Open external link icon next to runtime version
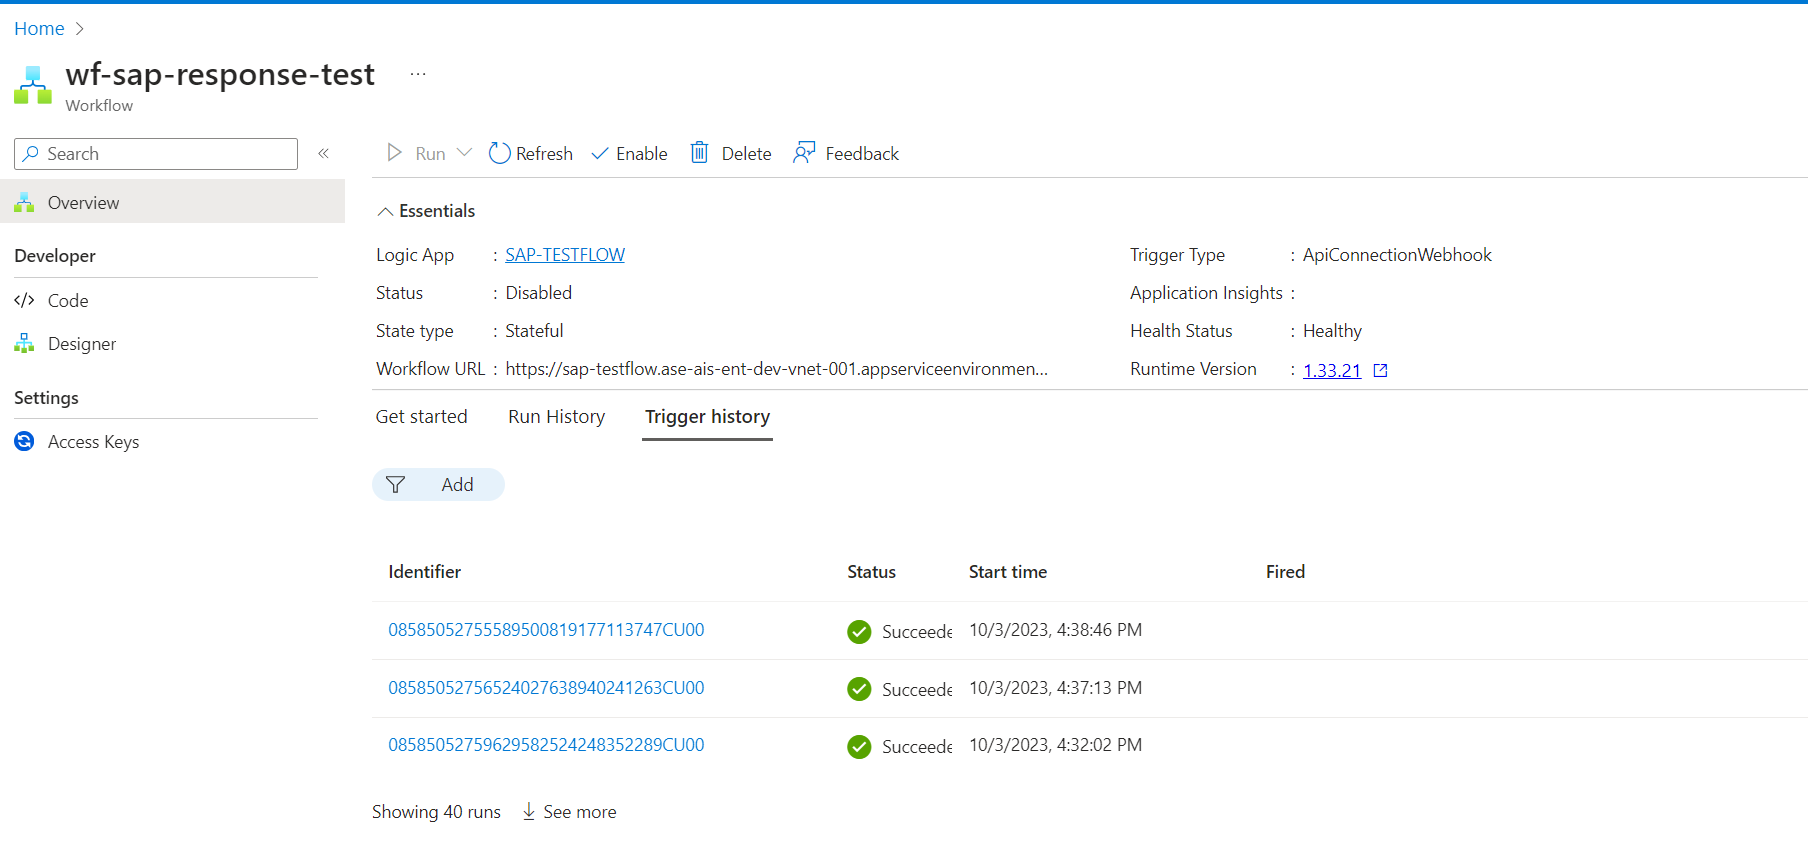The image size is (1808, 842). [x=1381, y=370]
